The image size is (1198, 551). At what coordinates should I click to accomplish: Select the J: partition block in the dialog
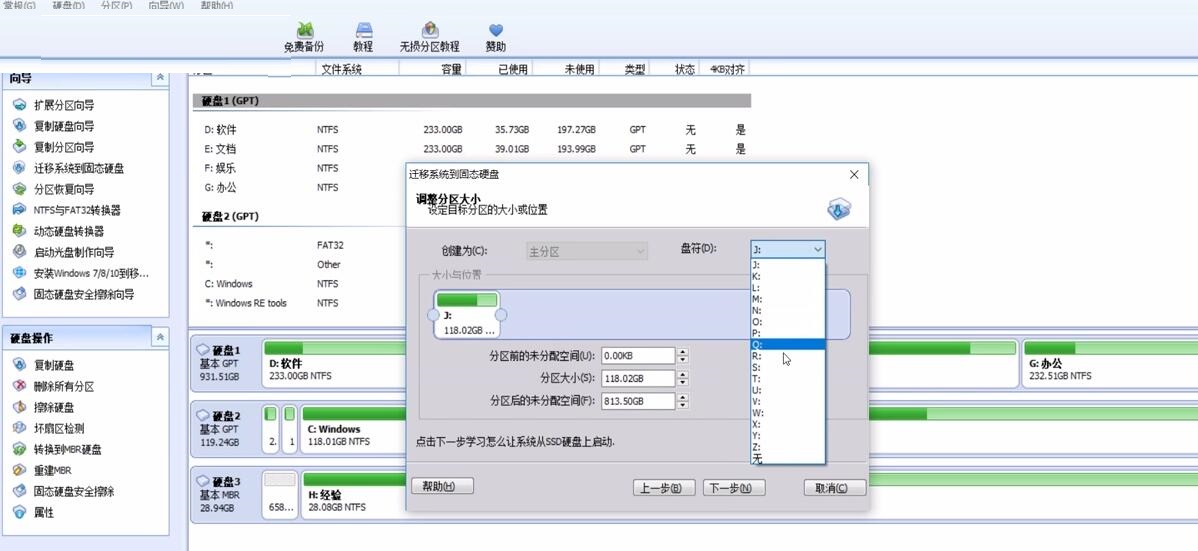click(x=467, y=314)
